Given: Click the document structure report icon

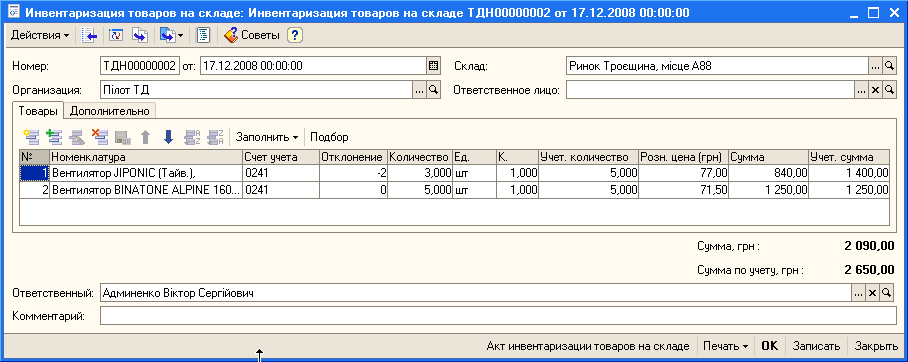Looking at the screenshot, I should pyautogui.click(x=203, y=35).
